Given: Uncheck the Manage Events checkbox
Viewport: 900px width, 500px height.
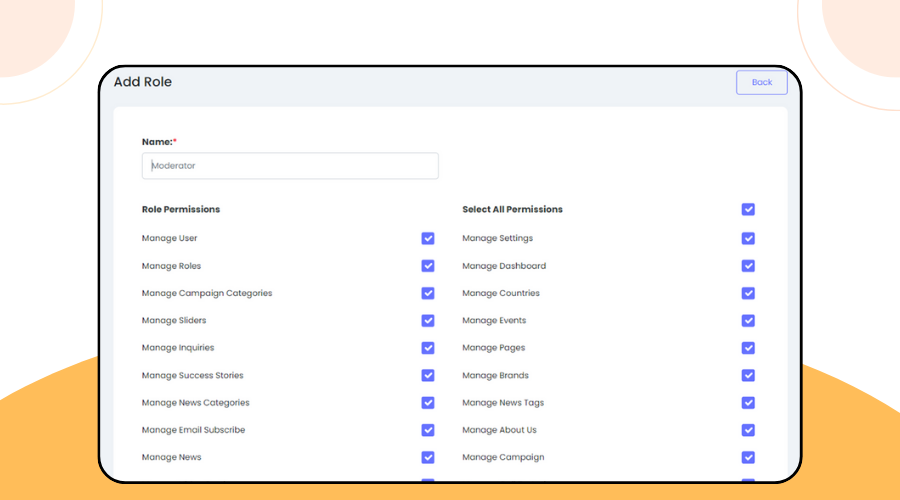Looking at the screenshot, I should (x=748, y=321).
